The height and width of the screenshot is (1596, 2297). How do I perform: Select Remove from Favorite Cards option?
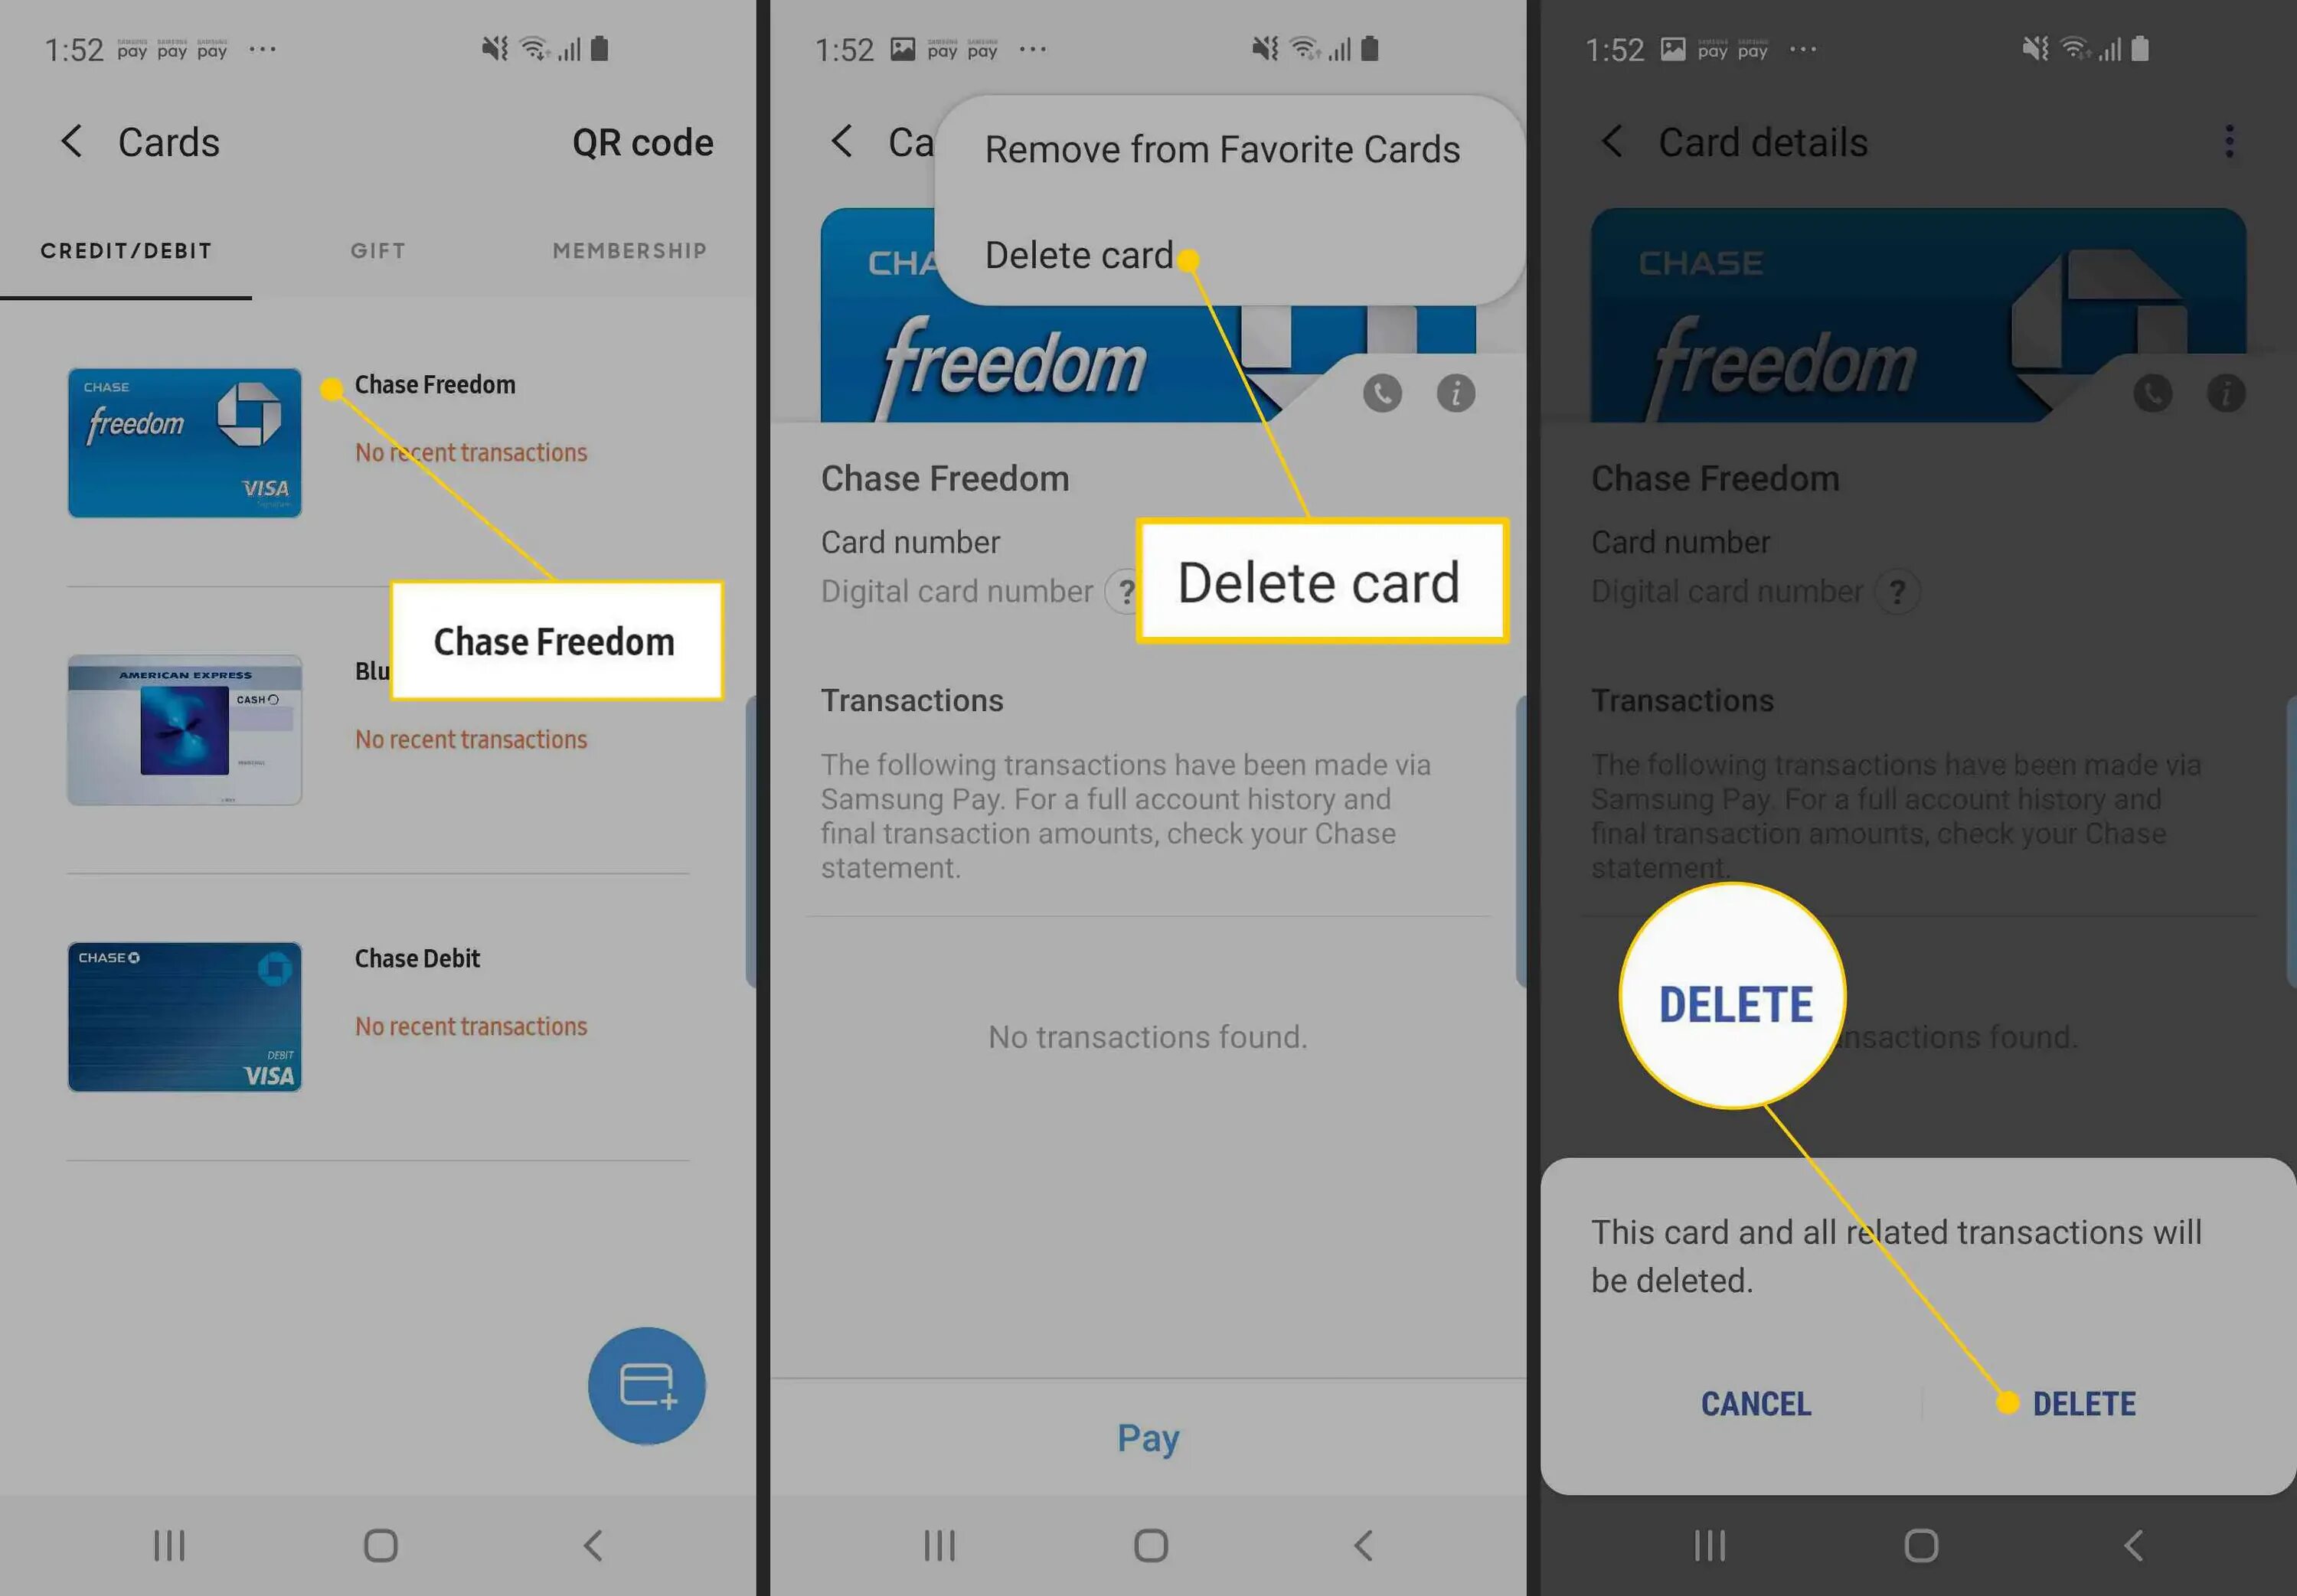[x=1222, y=149]
